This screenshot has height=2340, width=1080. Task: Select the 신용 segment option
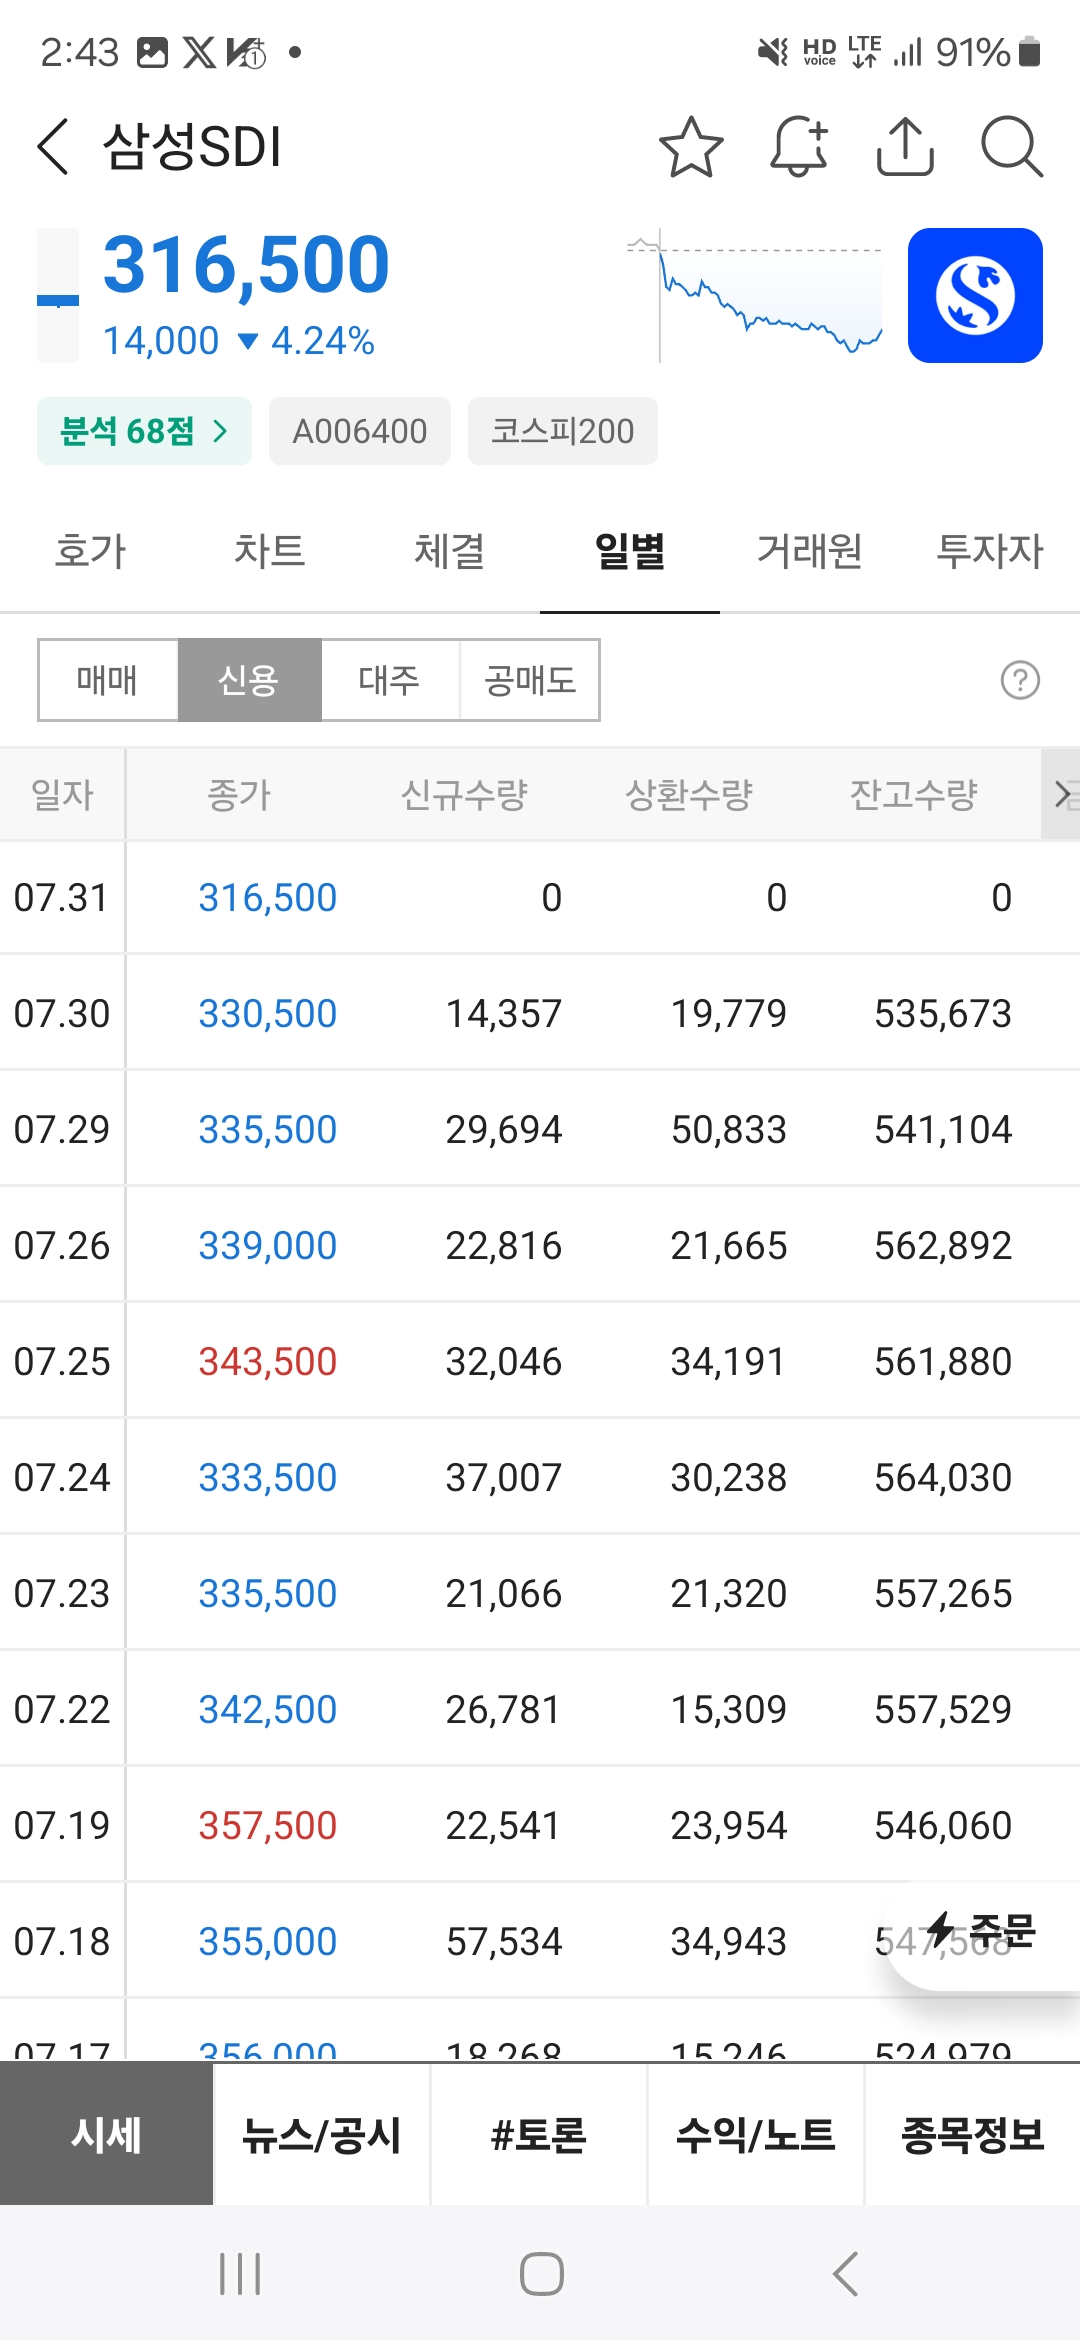point(249,680)
